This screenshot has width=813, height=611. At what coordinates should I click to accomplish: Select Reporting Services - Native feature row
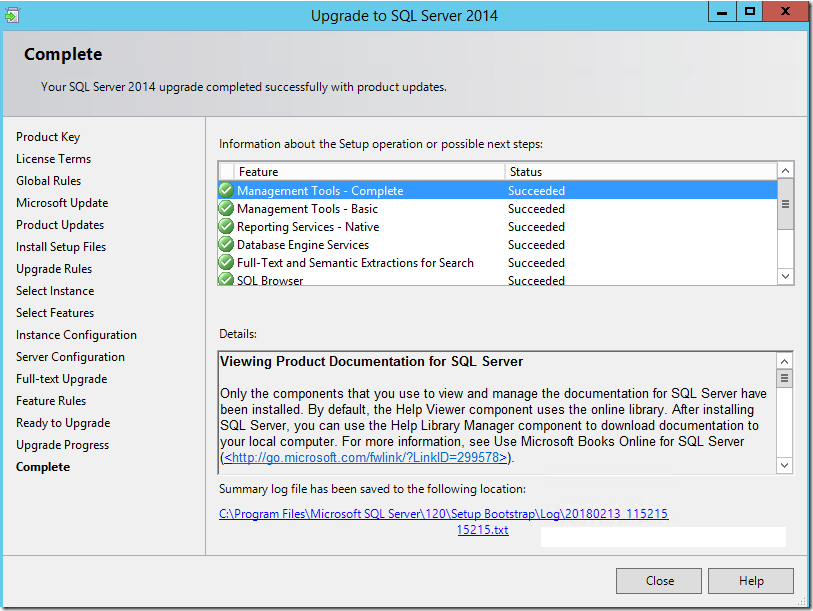[498, 227]
